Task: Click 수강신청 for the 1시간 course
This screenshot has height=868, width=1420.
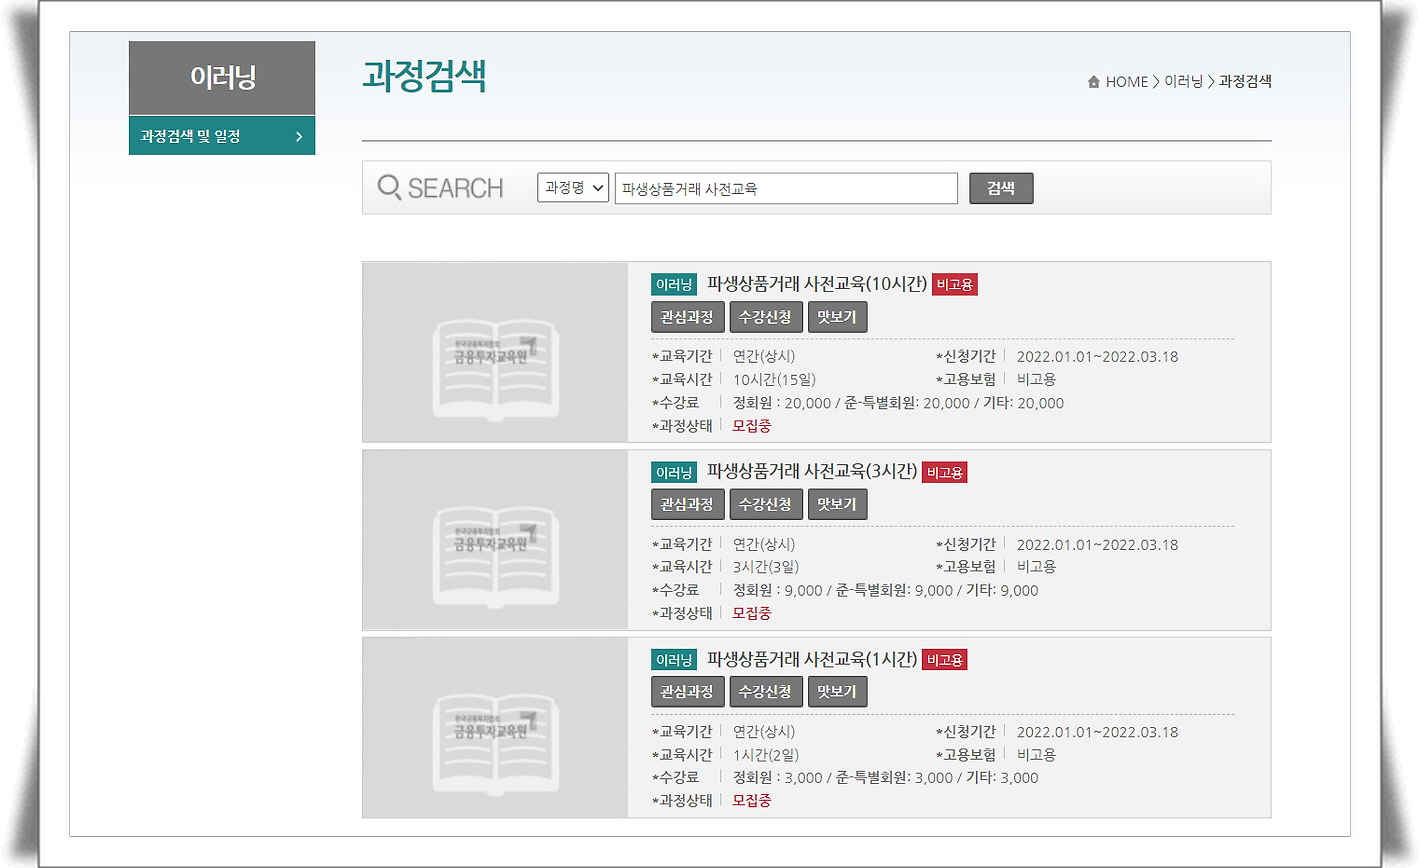Action: (765, 692)
